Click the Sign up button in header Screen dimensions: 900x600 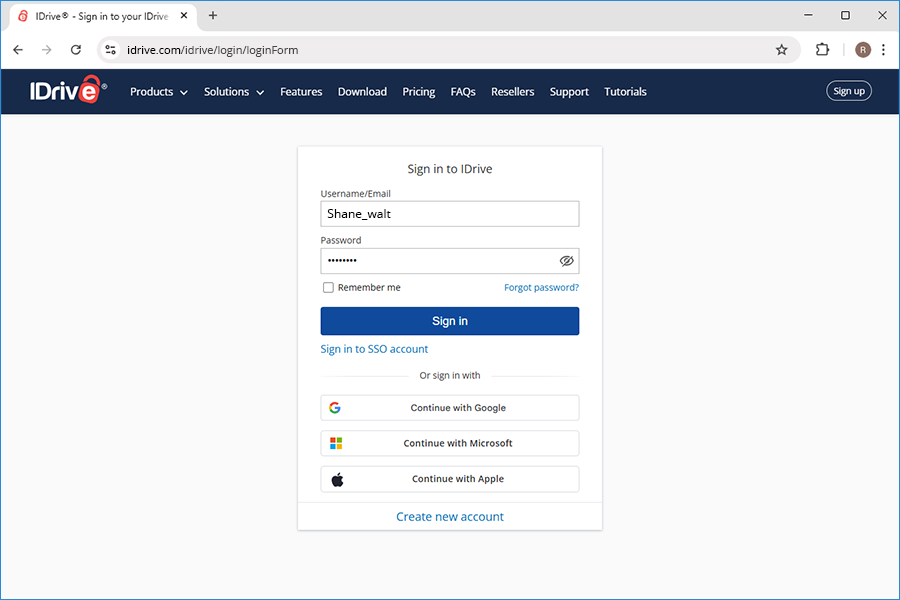849,91
